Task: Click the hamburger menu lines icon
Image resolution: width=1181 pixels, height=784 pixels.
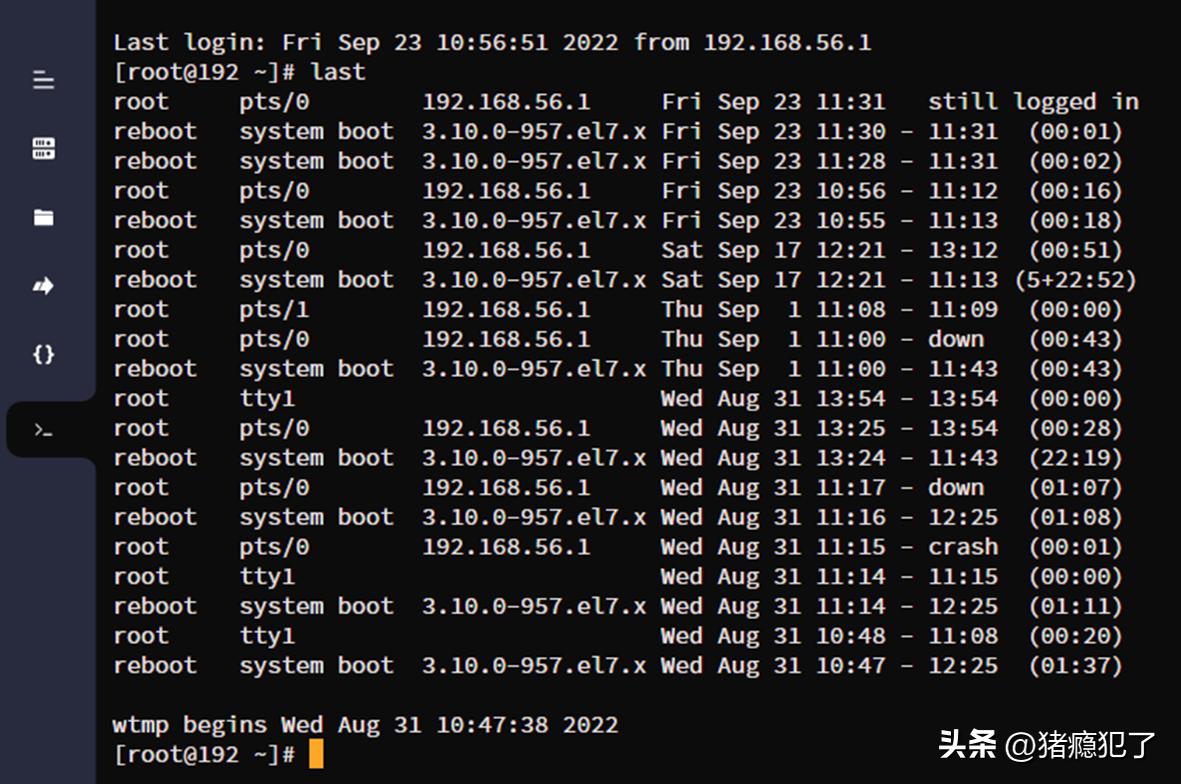Action: click(x=42, y=80)
